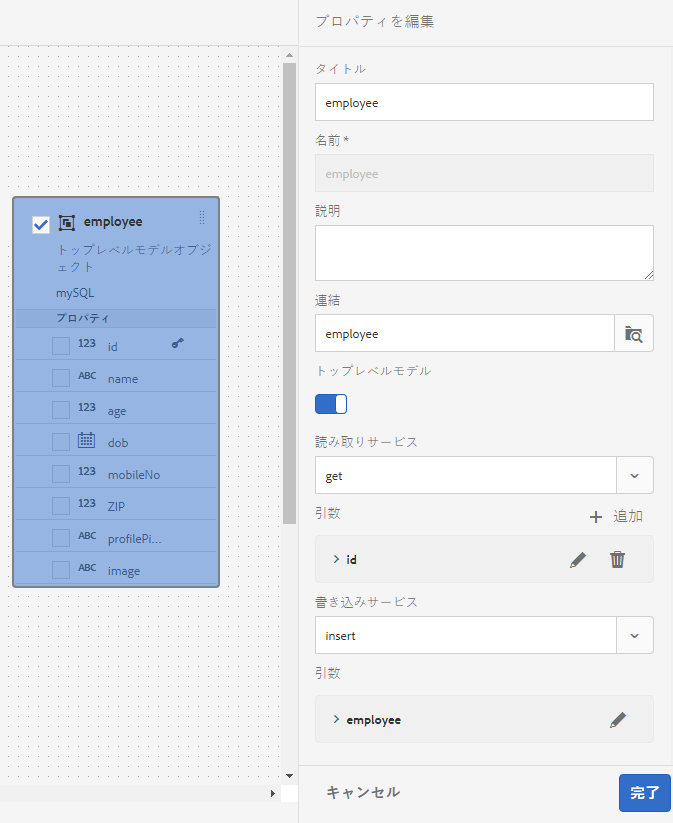The width and height of the screenshot is (673, 823).
Task: Check the id property checkbox
Action: click(x=61, y=346)
